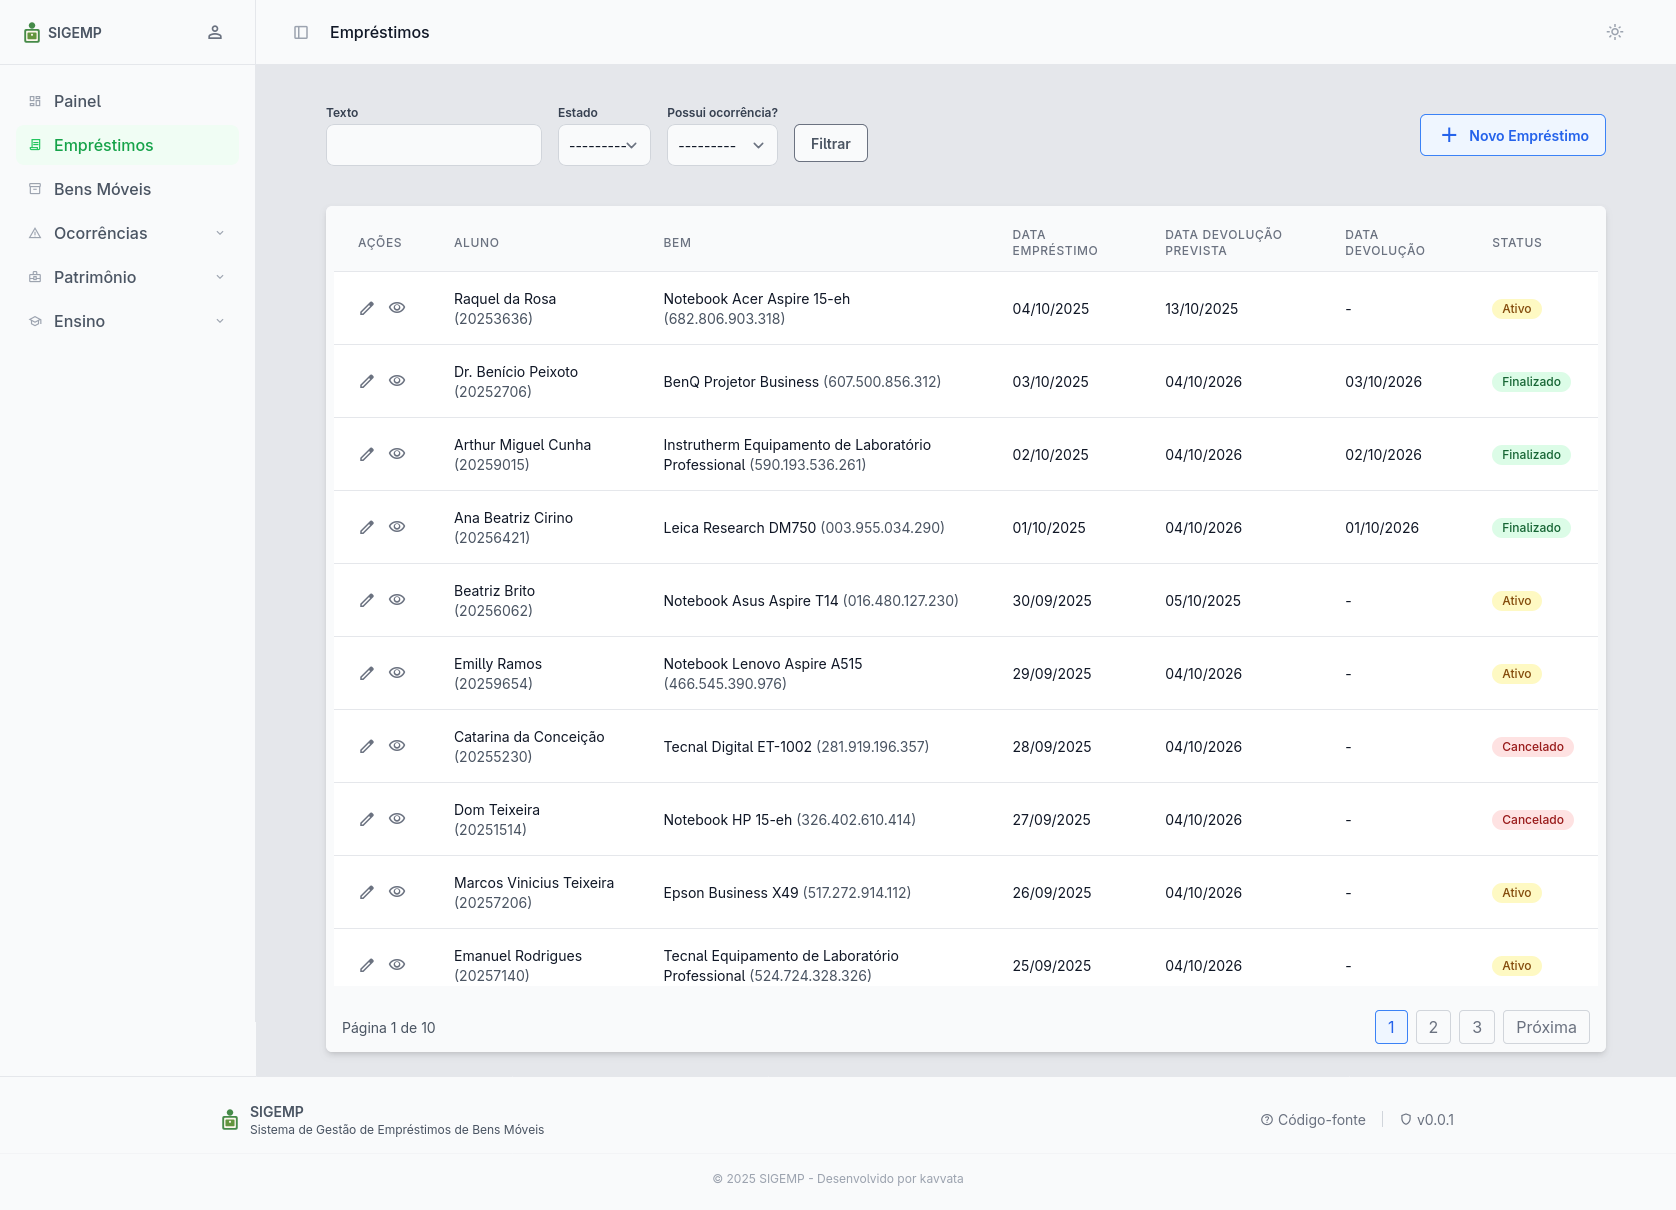Click the Bem column header
Viewport: 1676px width, 1210px height.
[677, 243]
